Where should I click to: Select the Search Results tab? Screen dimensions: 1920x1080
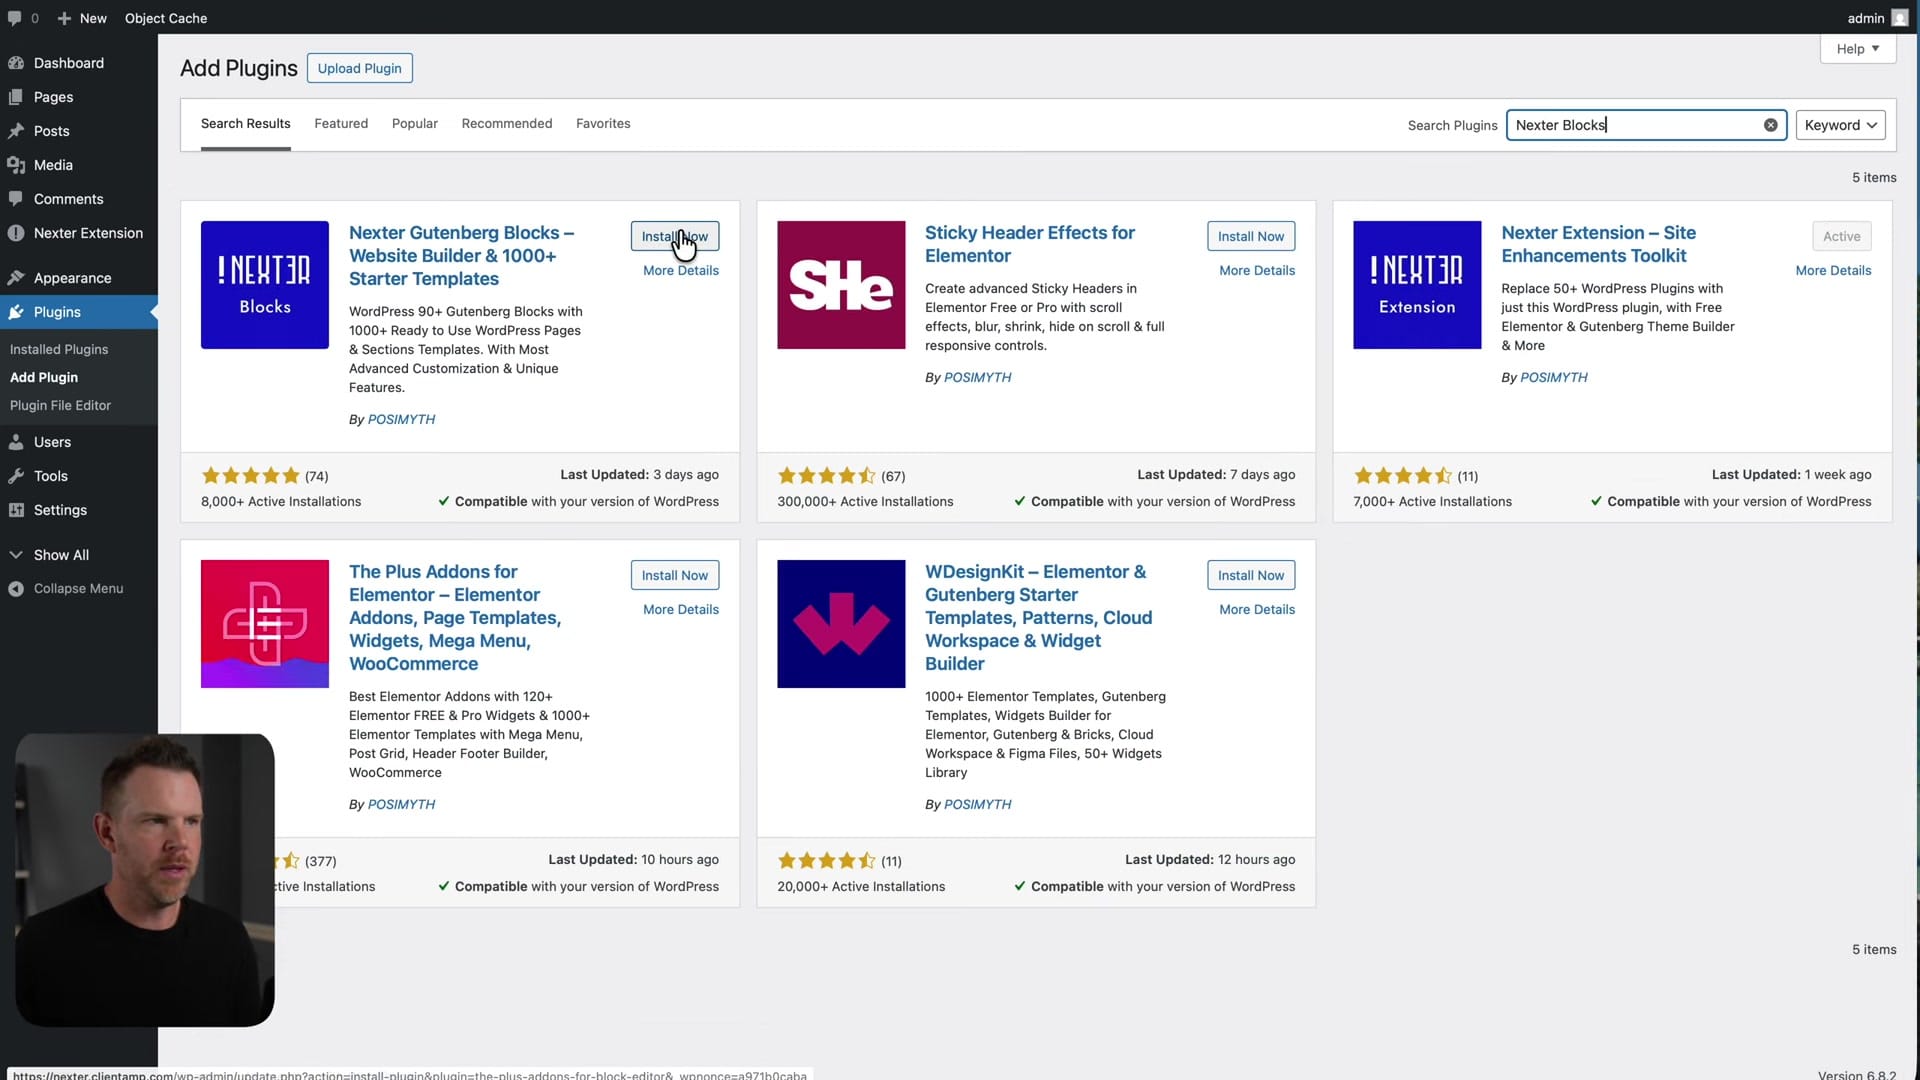click(x=246, y=124)
